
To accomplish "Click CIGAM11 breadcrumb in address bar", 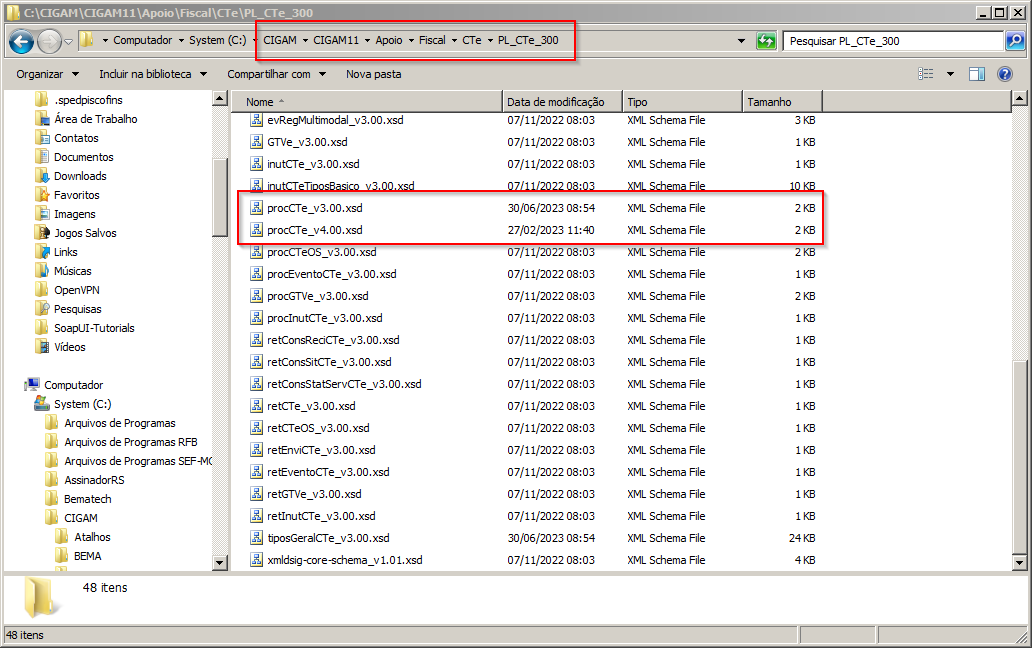I will pyautogui.click(x=336, y=40).
